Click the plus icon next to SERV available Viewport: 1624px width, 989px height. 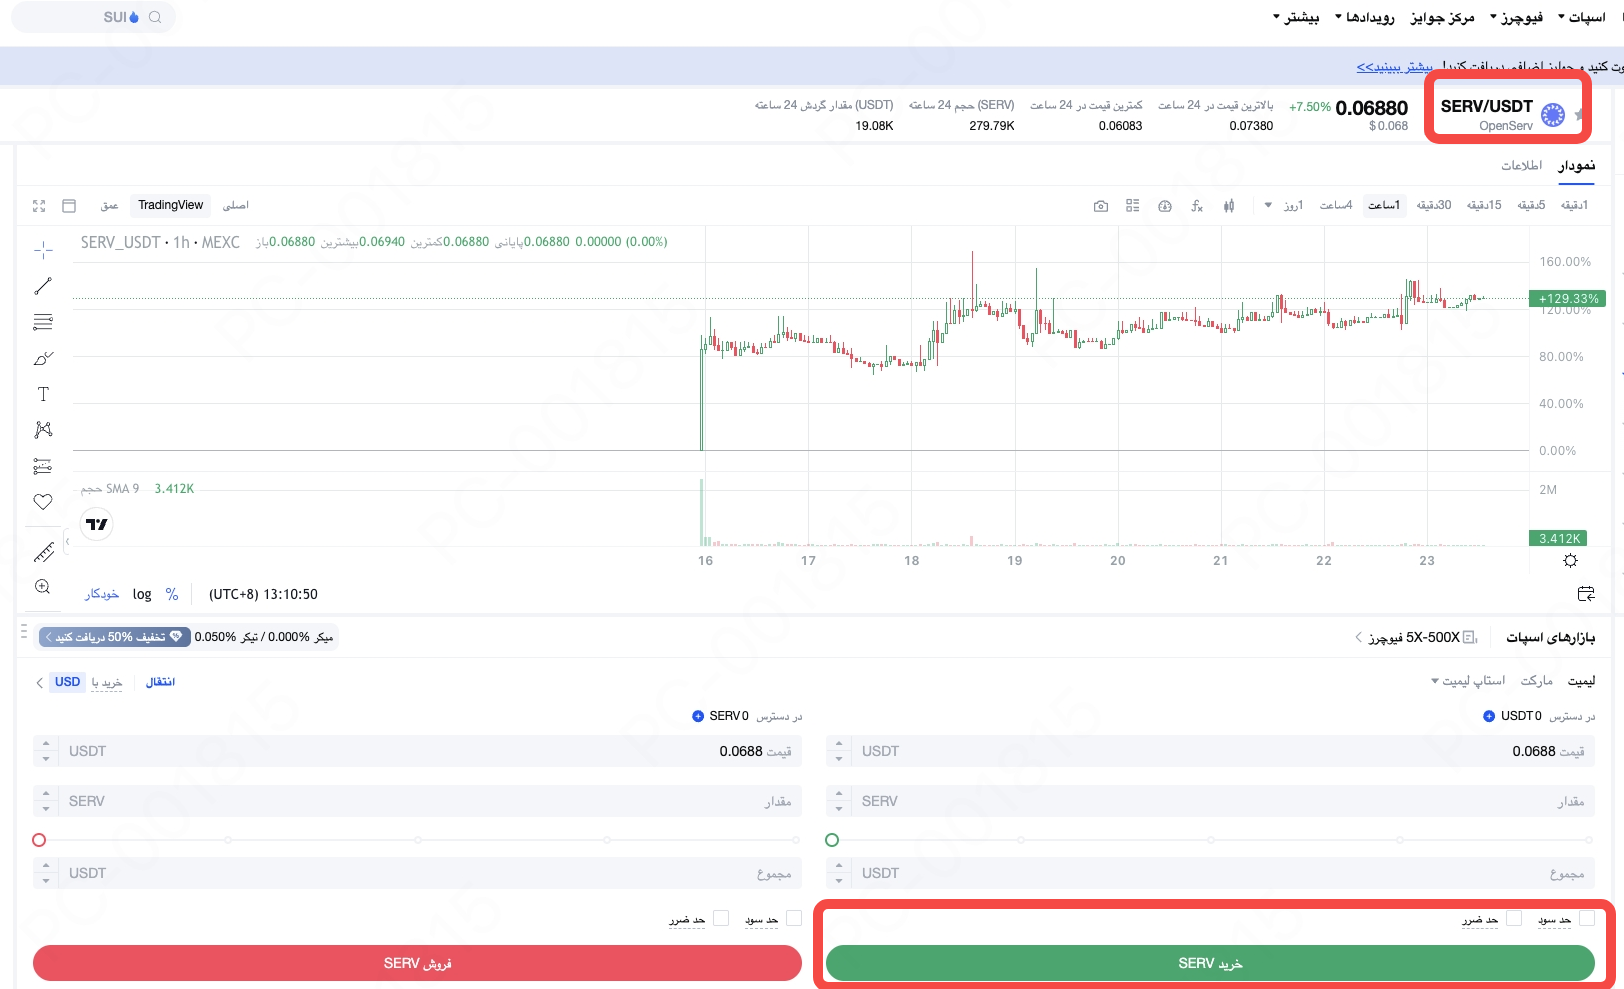pos(698,716)
